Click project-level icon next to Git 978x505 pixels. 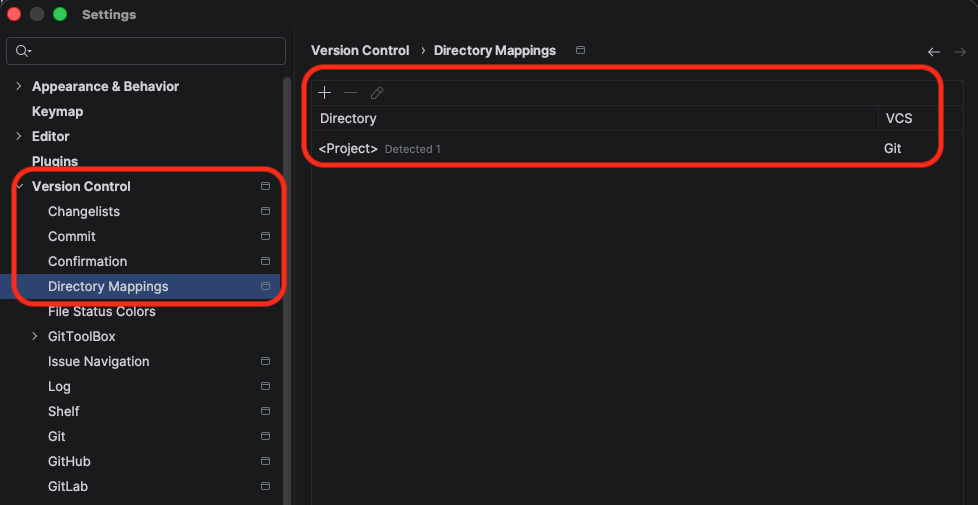[x=265, y=436]
